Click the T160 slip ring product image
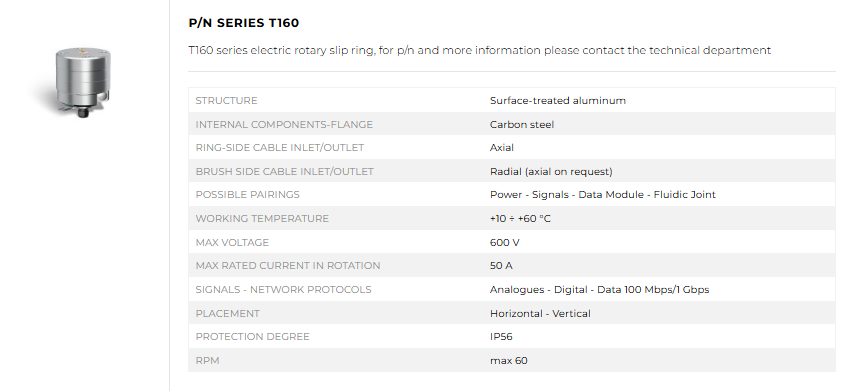The height and width of the screenshot is (391, 853). coord(83,82)
